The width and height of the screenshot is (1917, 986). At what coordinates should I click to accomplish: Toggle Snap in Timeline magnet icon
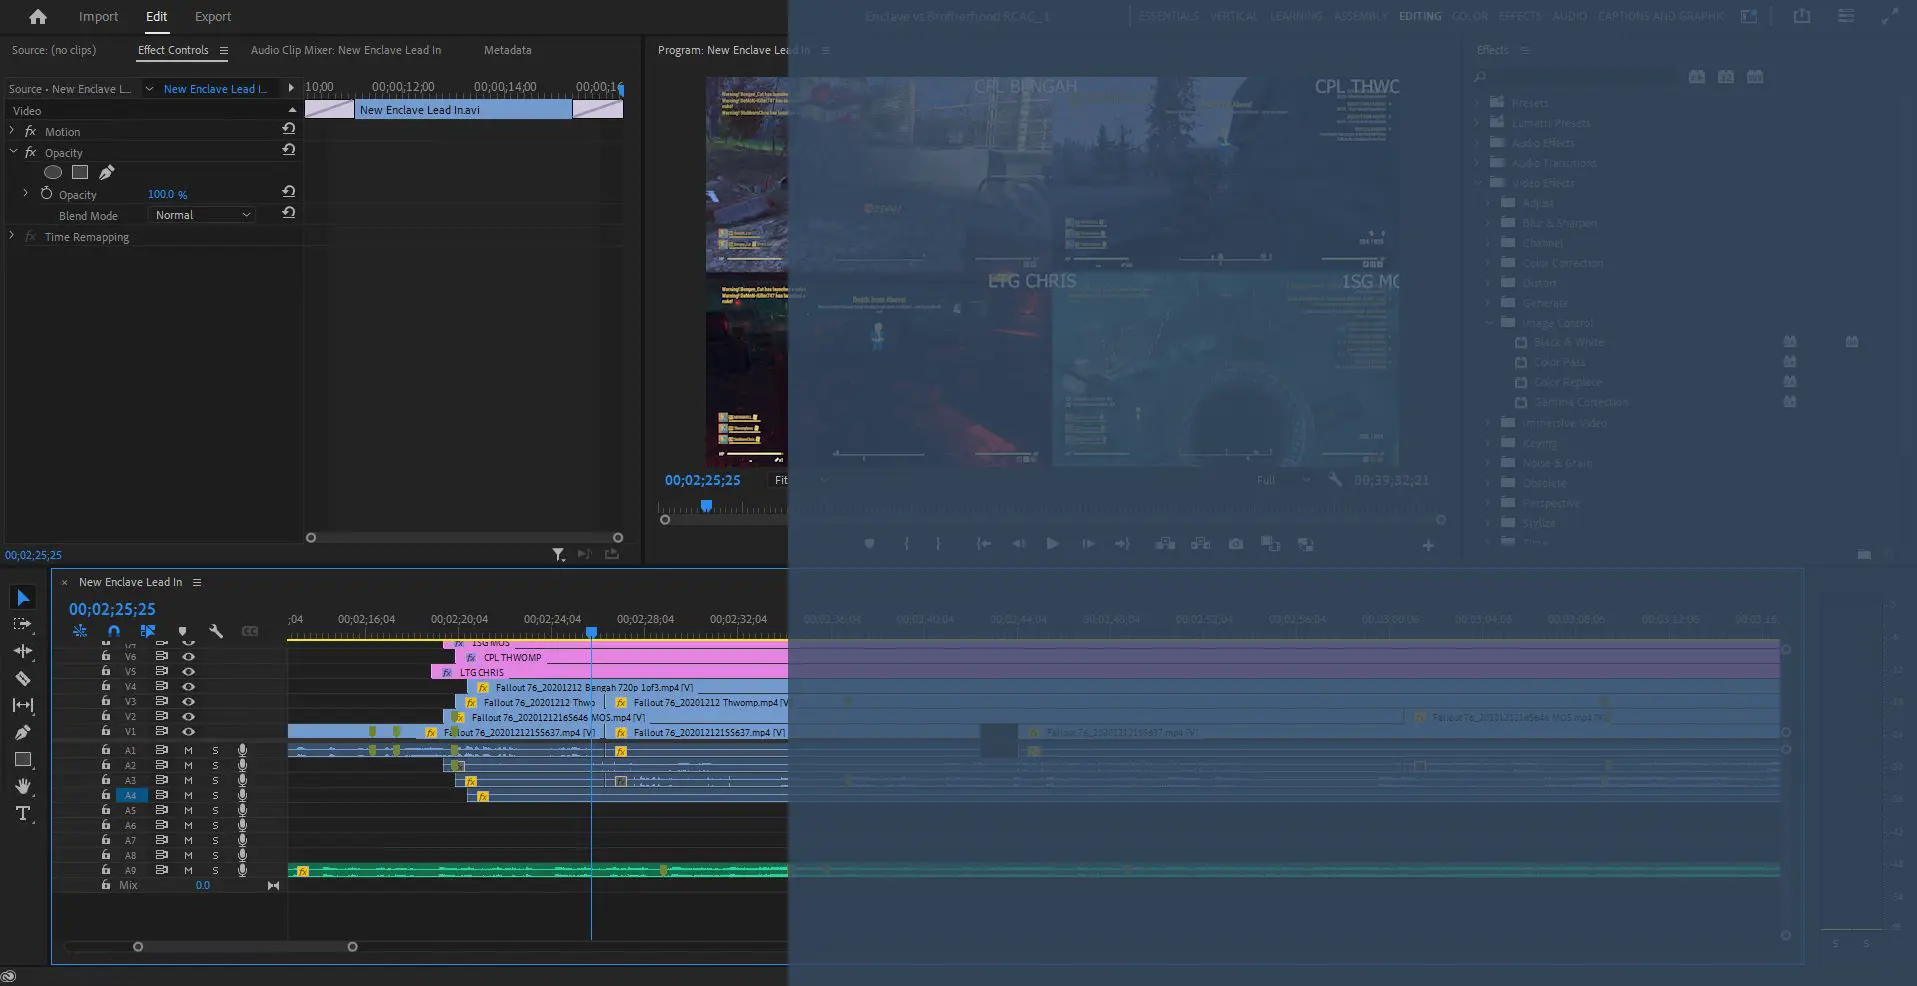pyautogui.click(x=114, y=631)
